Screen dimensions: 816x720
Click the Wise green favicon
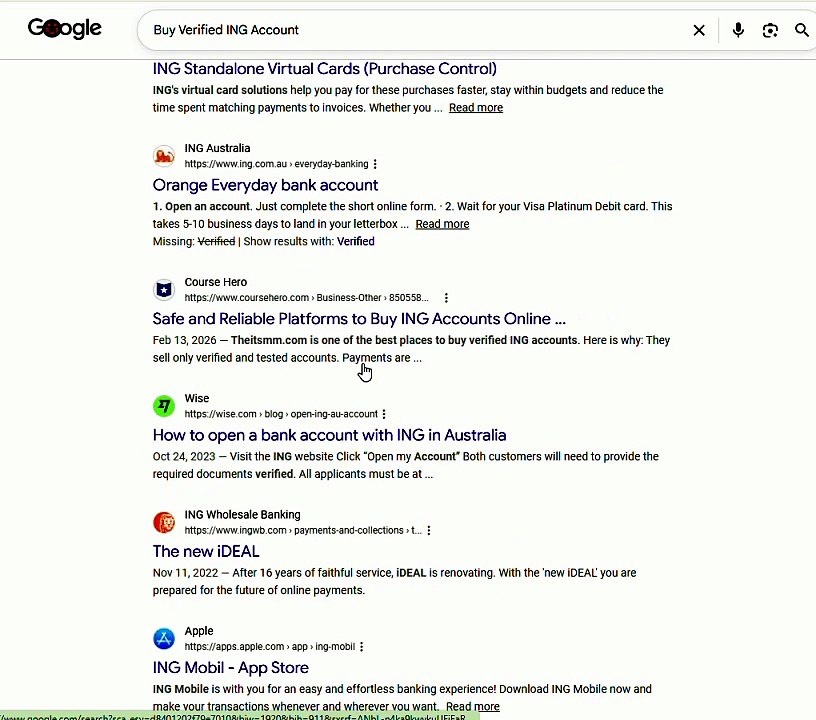click(164, 406)
